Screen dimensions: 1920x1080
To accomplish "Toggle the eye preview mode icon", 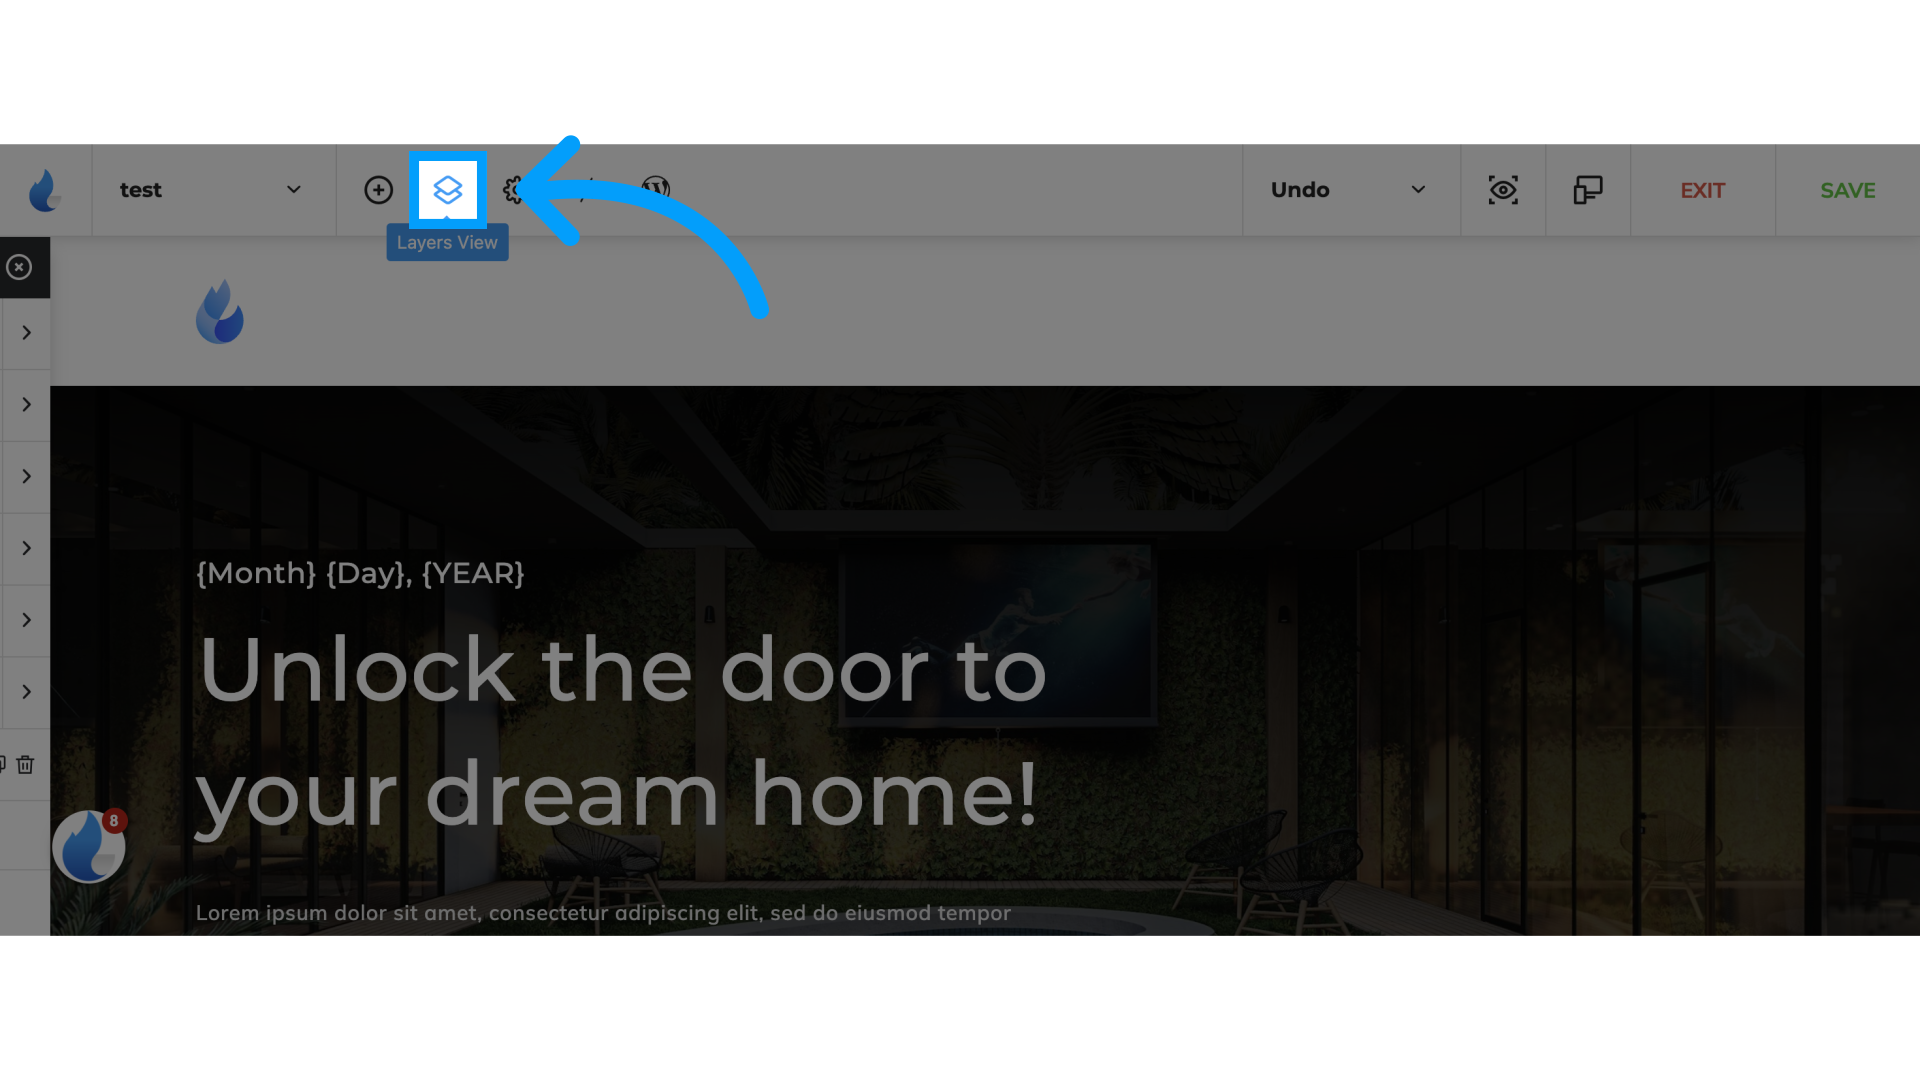I will coord(1503,190).
